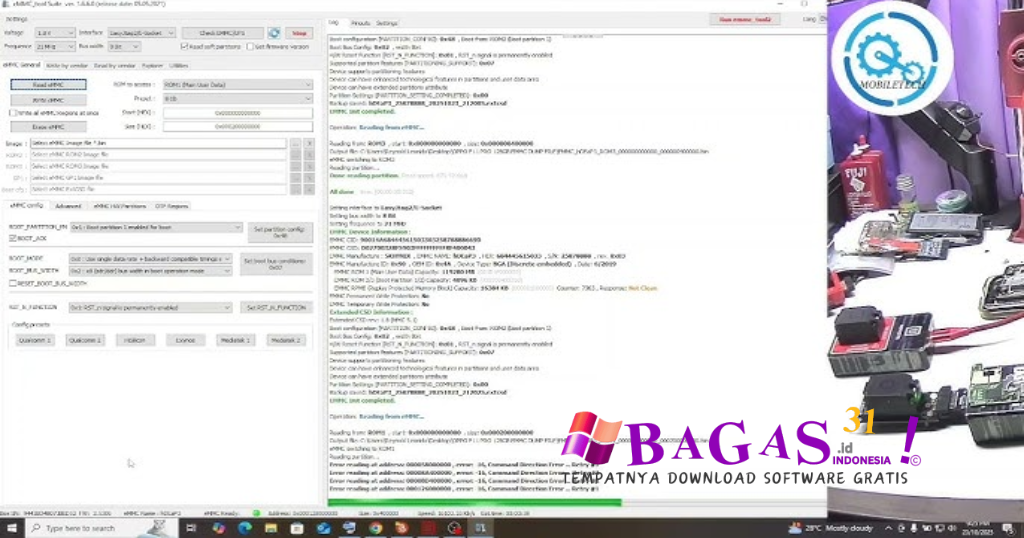
Task: Open Copilot icon on the taskbar
Action: tap(219, 528)
